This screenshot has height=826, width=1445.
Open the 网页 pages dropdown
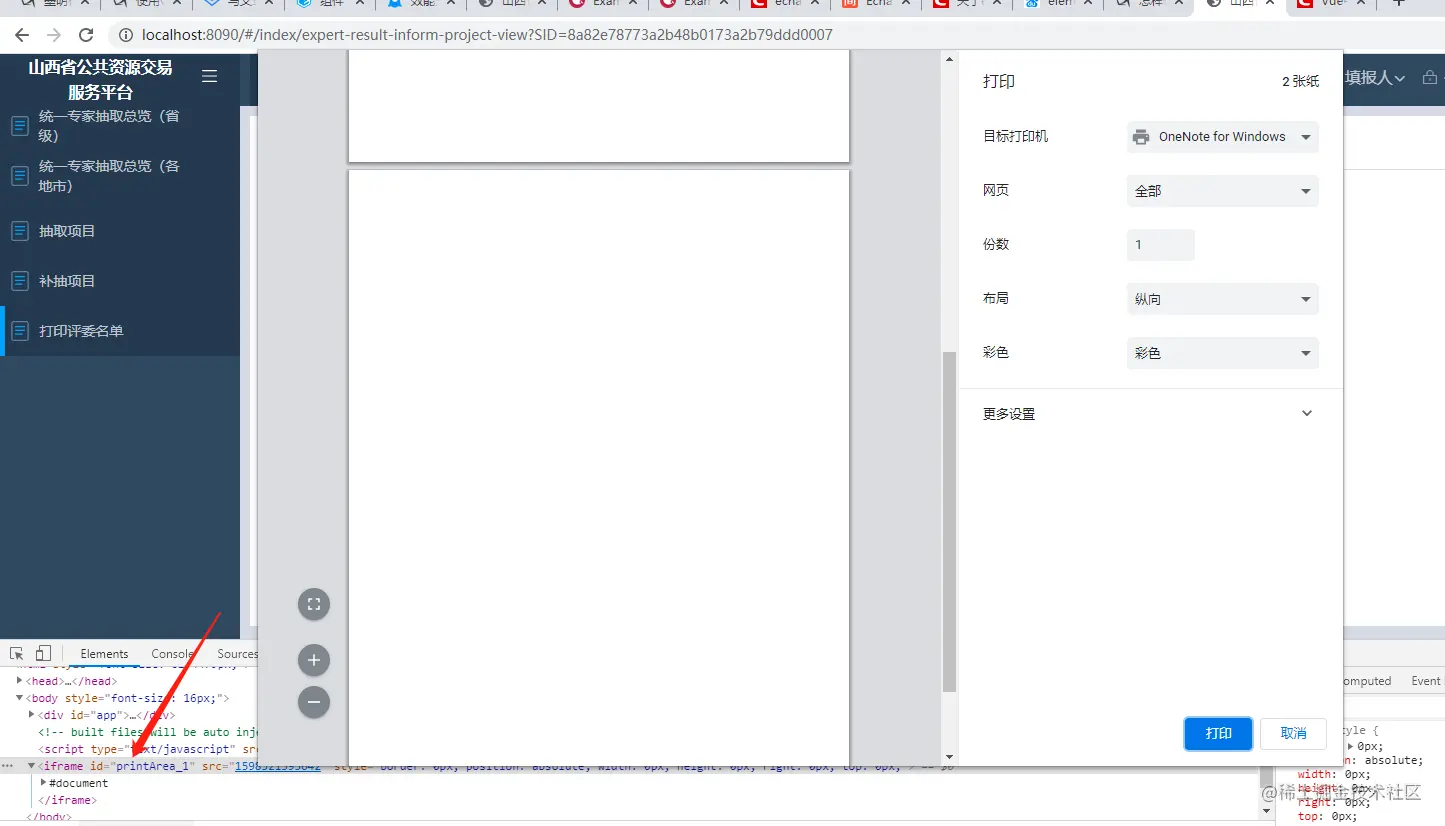click(1222, 191)
